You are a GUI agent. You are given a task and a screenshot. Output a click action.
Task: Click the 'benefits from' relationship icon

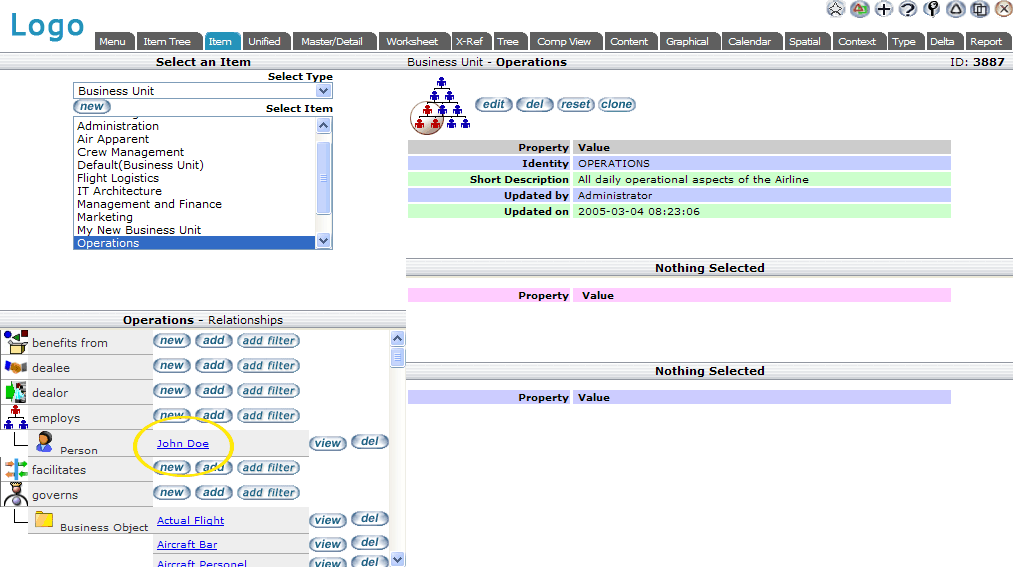(x=15, y=342)
